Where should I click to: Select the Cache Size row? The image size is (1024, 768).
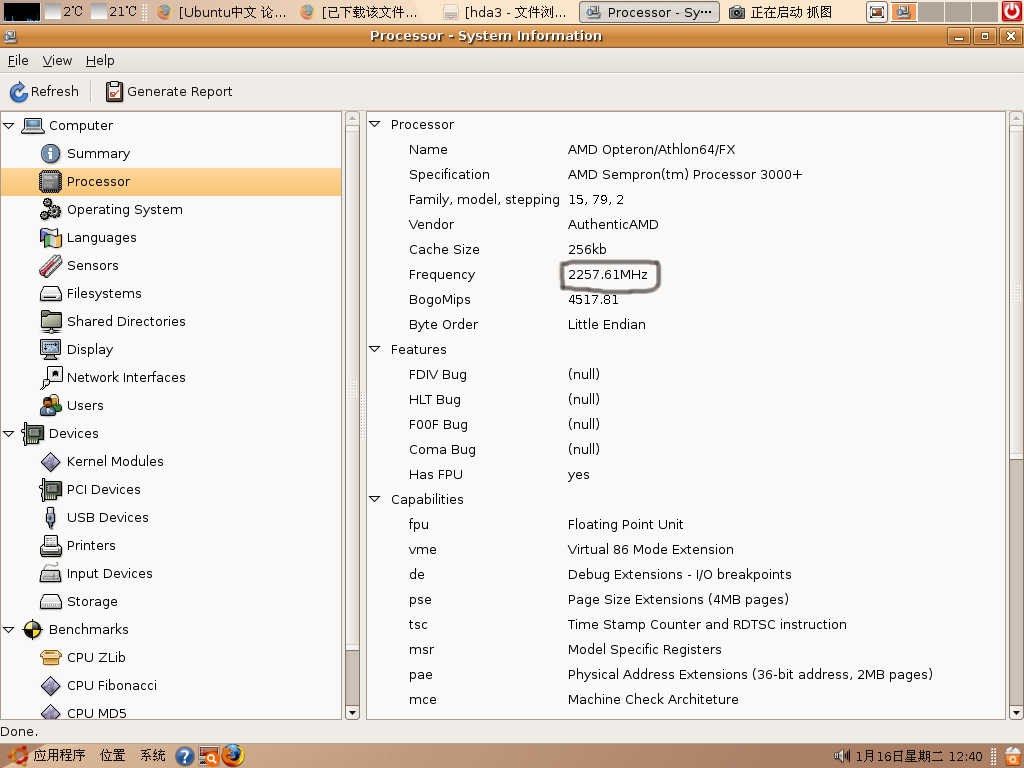coord(686,249)
